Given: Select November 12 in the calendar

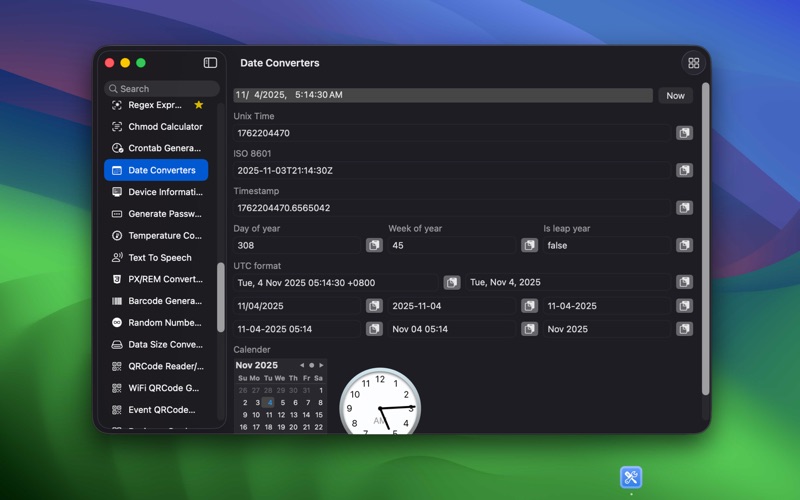Looking at the screenshot, I should (282, 415).
